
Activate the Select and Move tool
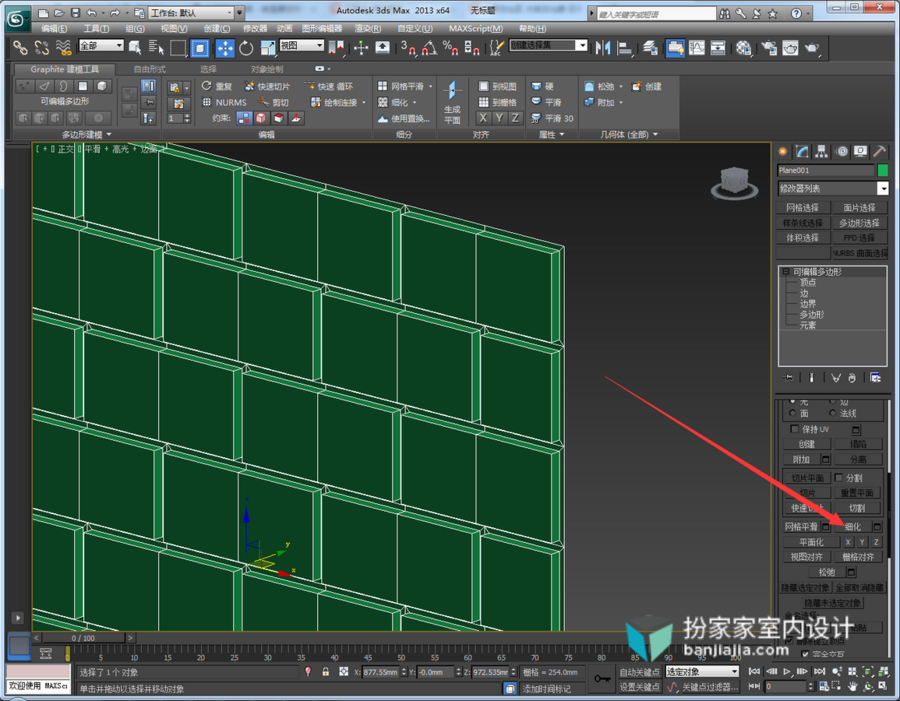[224, 48]
